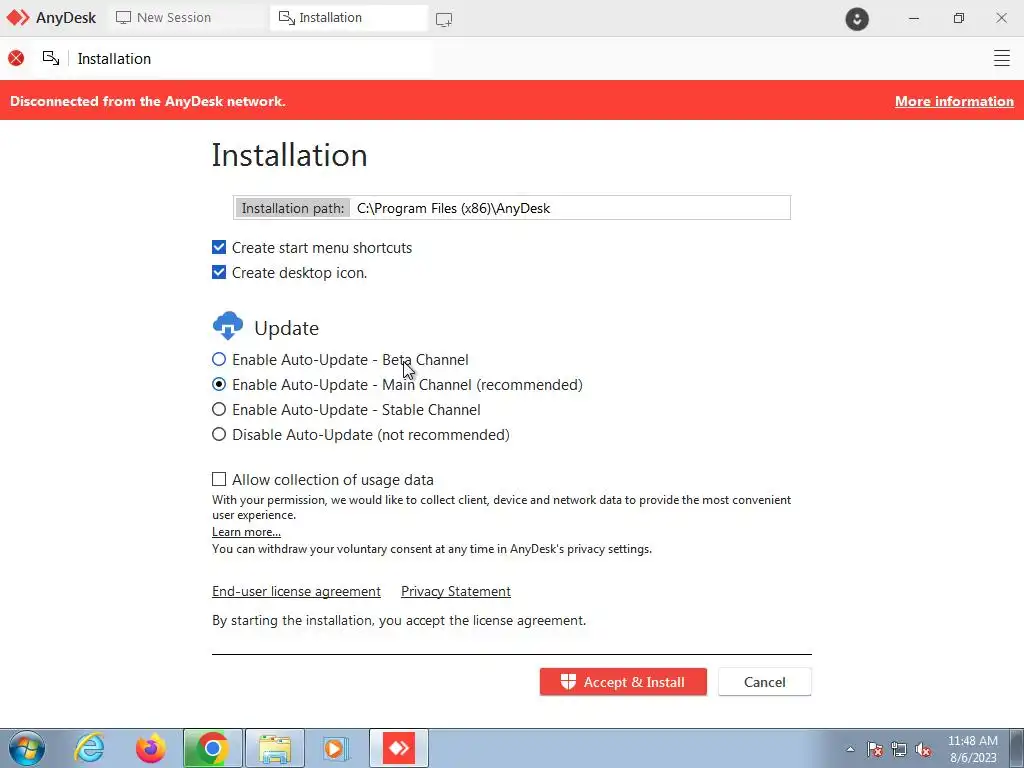Open the End-user license agreement link
The image size is (1024, 768).
coord(296,591)
